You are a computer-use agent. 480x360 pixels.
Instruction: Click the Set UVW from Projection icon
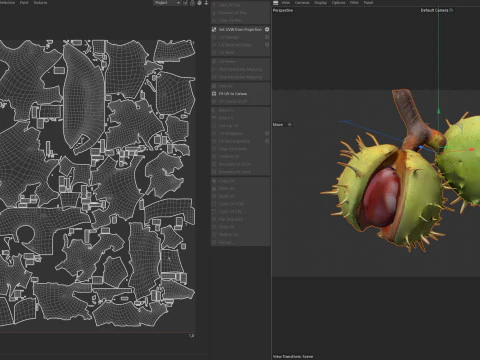214,30
